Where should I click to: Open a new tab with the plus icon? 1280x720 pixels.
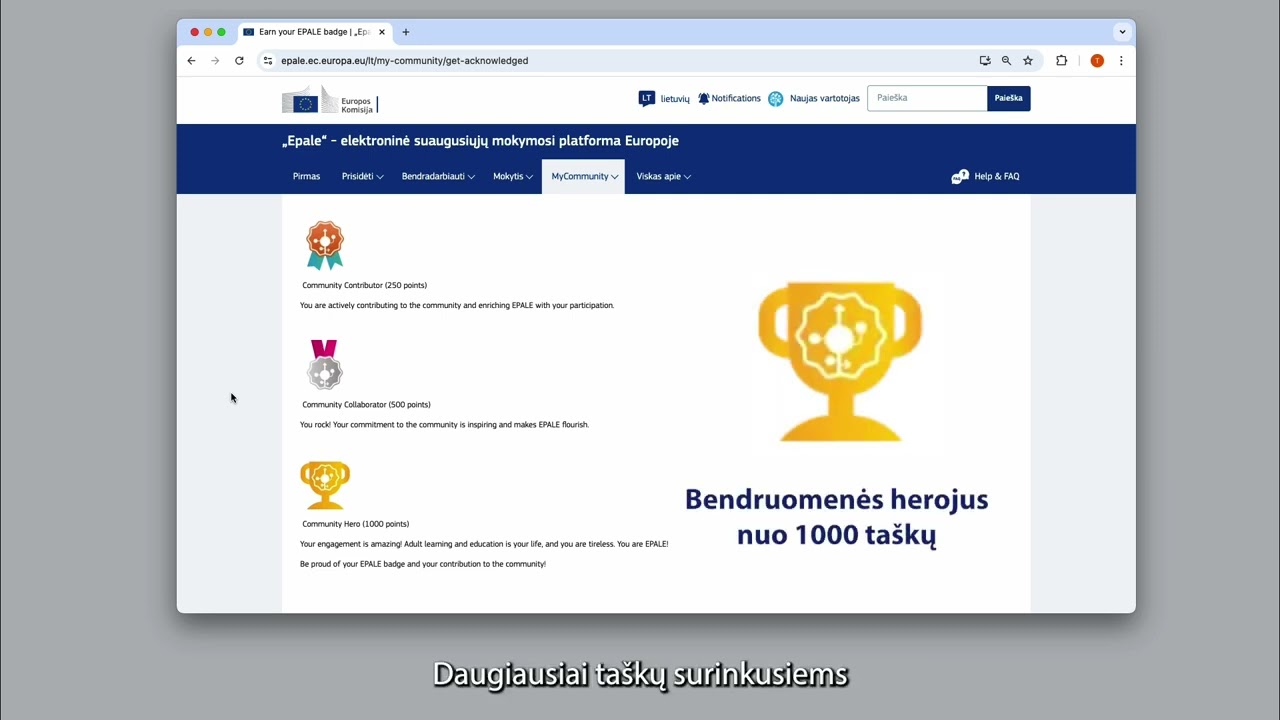(406, 32)
